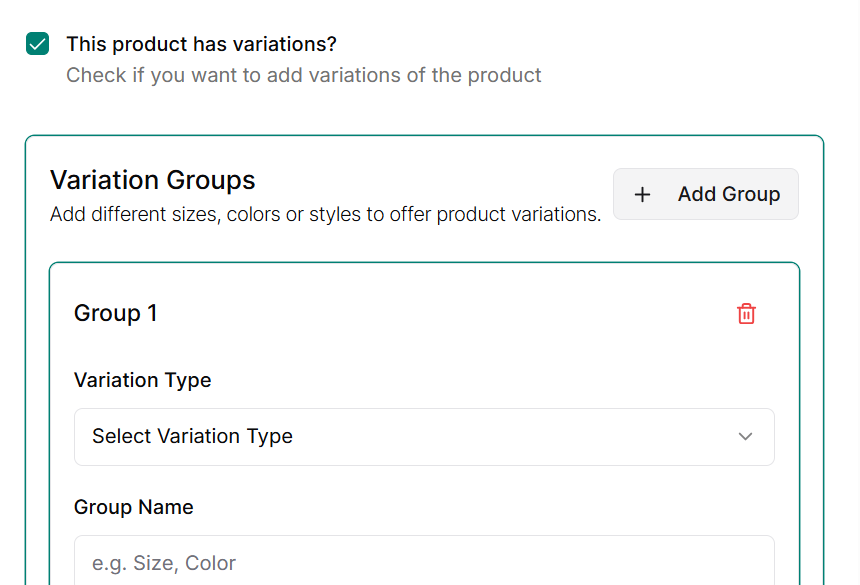Click the "Check if you want to add variations" hint
The height and width of the screenshot is (585, 860).
pyautogui.click(x=304, y=75)
